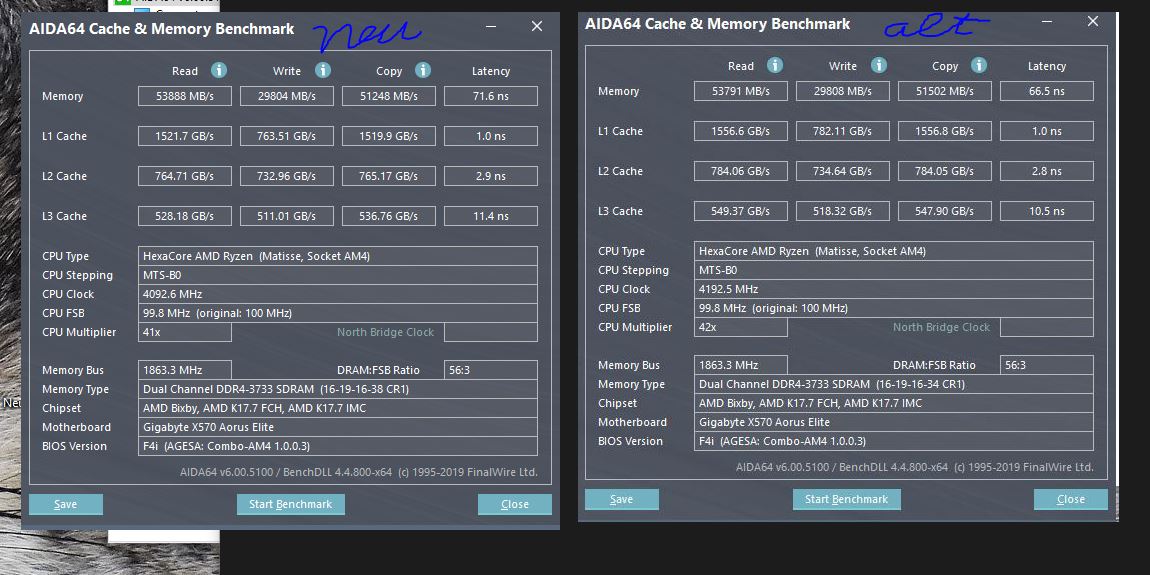
Task: Click left window CPU Stepping MTS-B0 field
Action: [338, 275]
